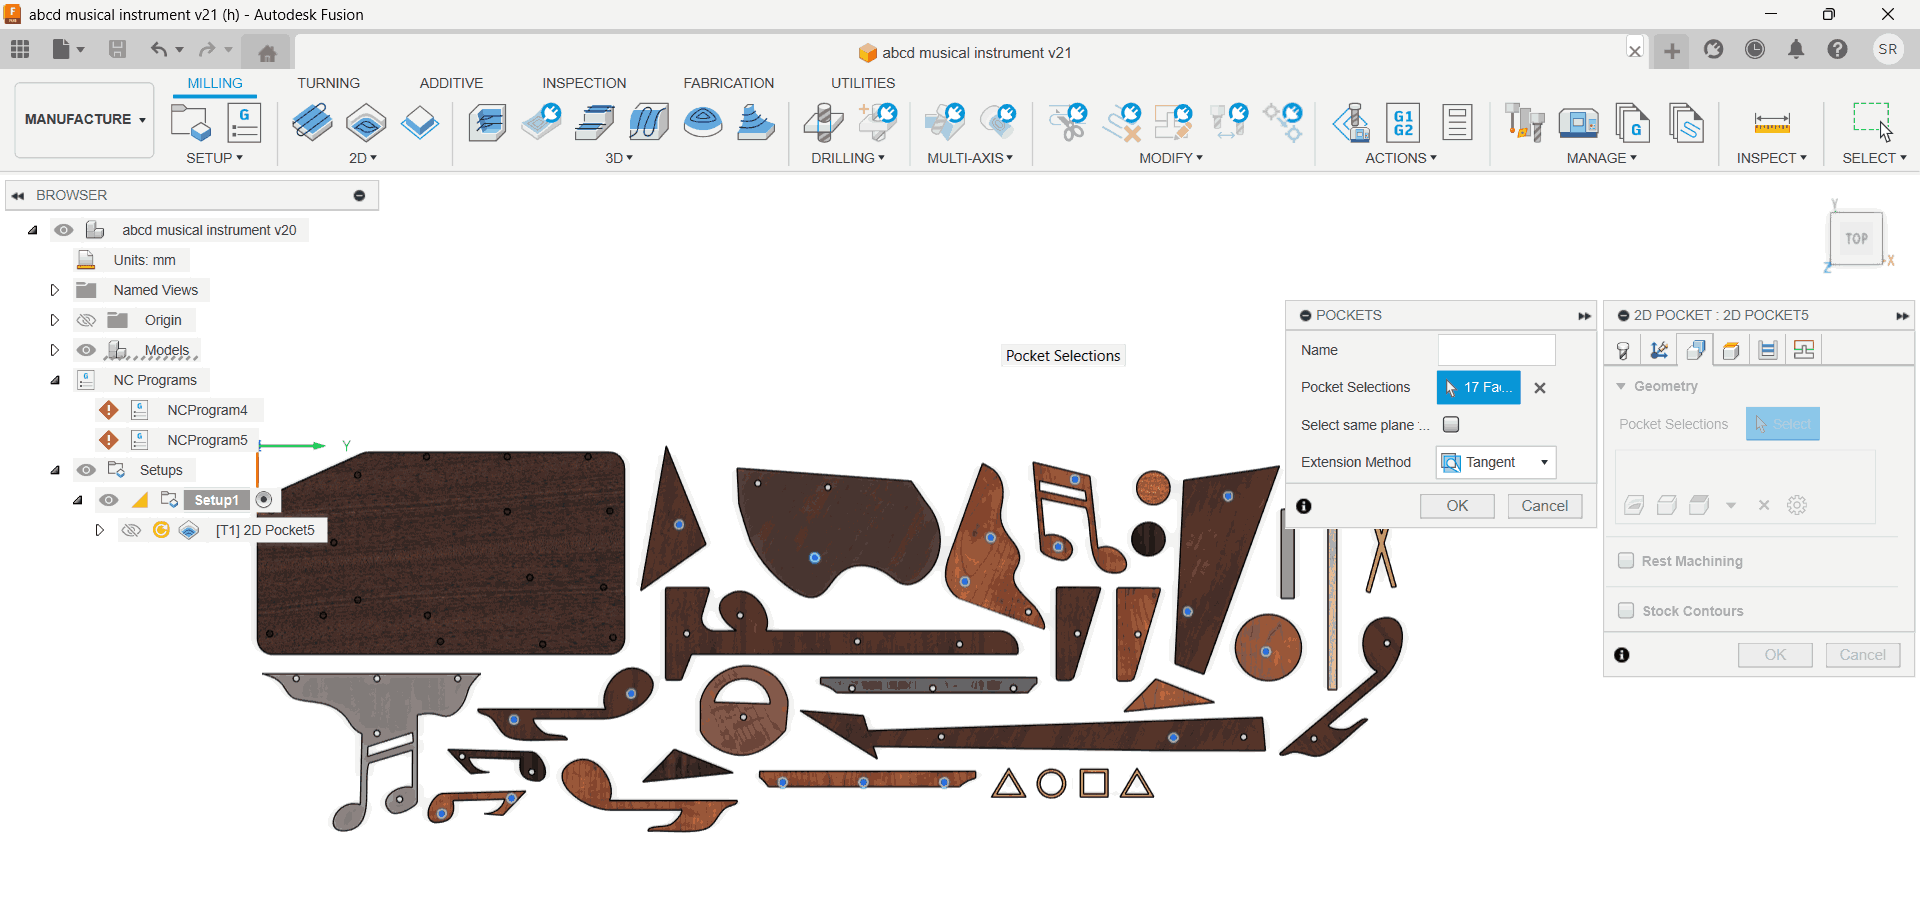Click the Measure ruler icon
This screenshot has height=924, width=1920.
pyautogui.click(x=1772, y=124)
